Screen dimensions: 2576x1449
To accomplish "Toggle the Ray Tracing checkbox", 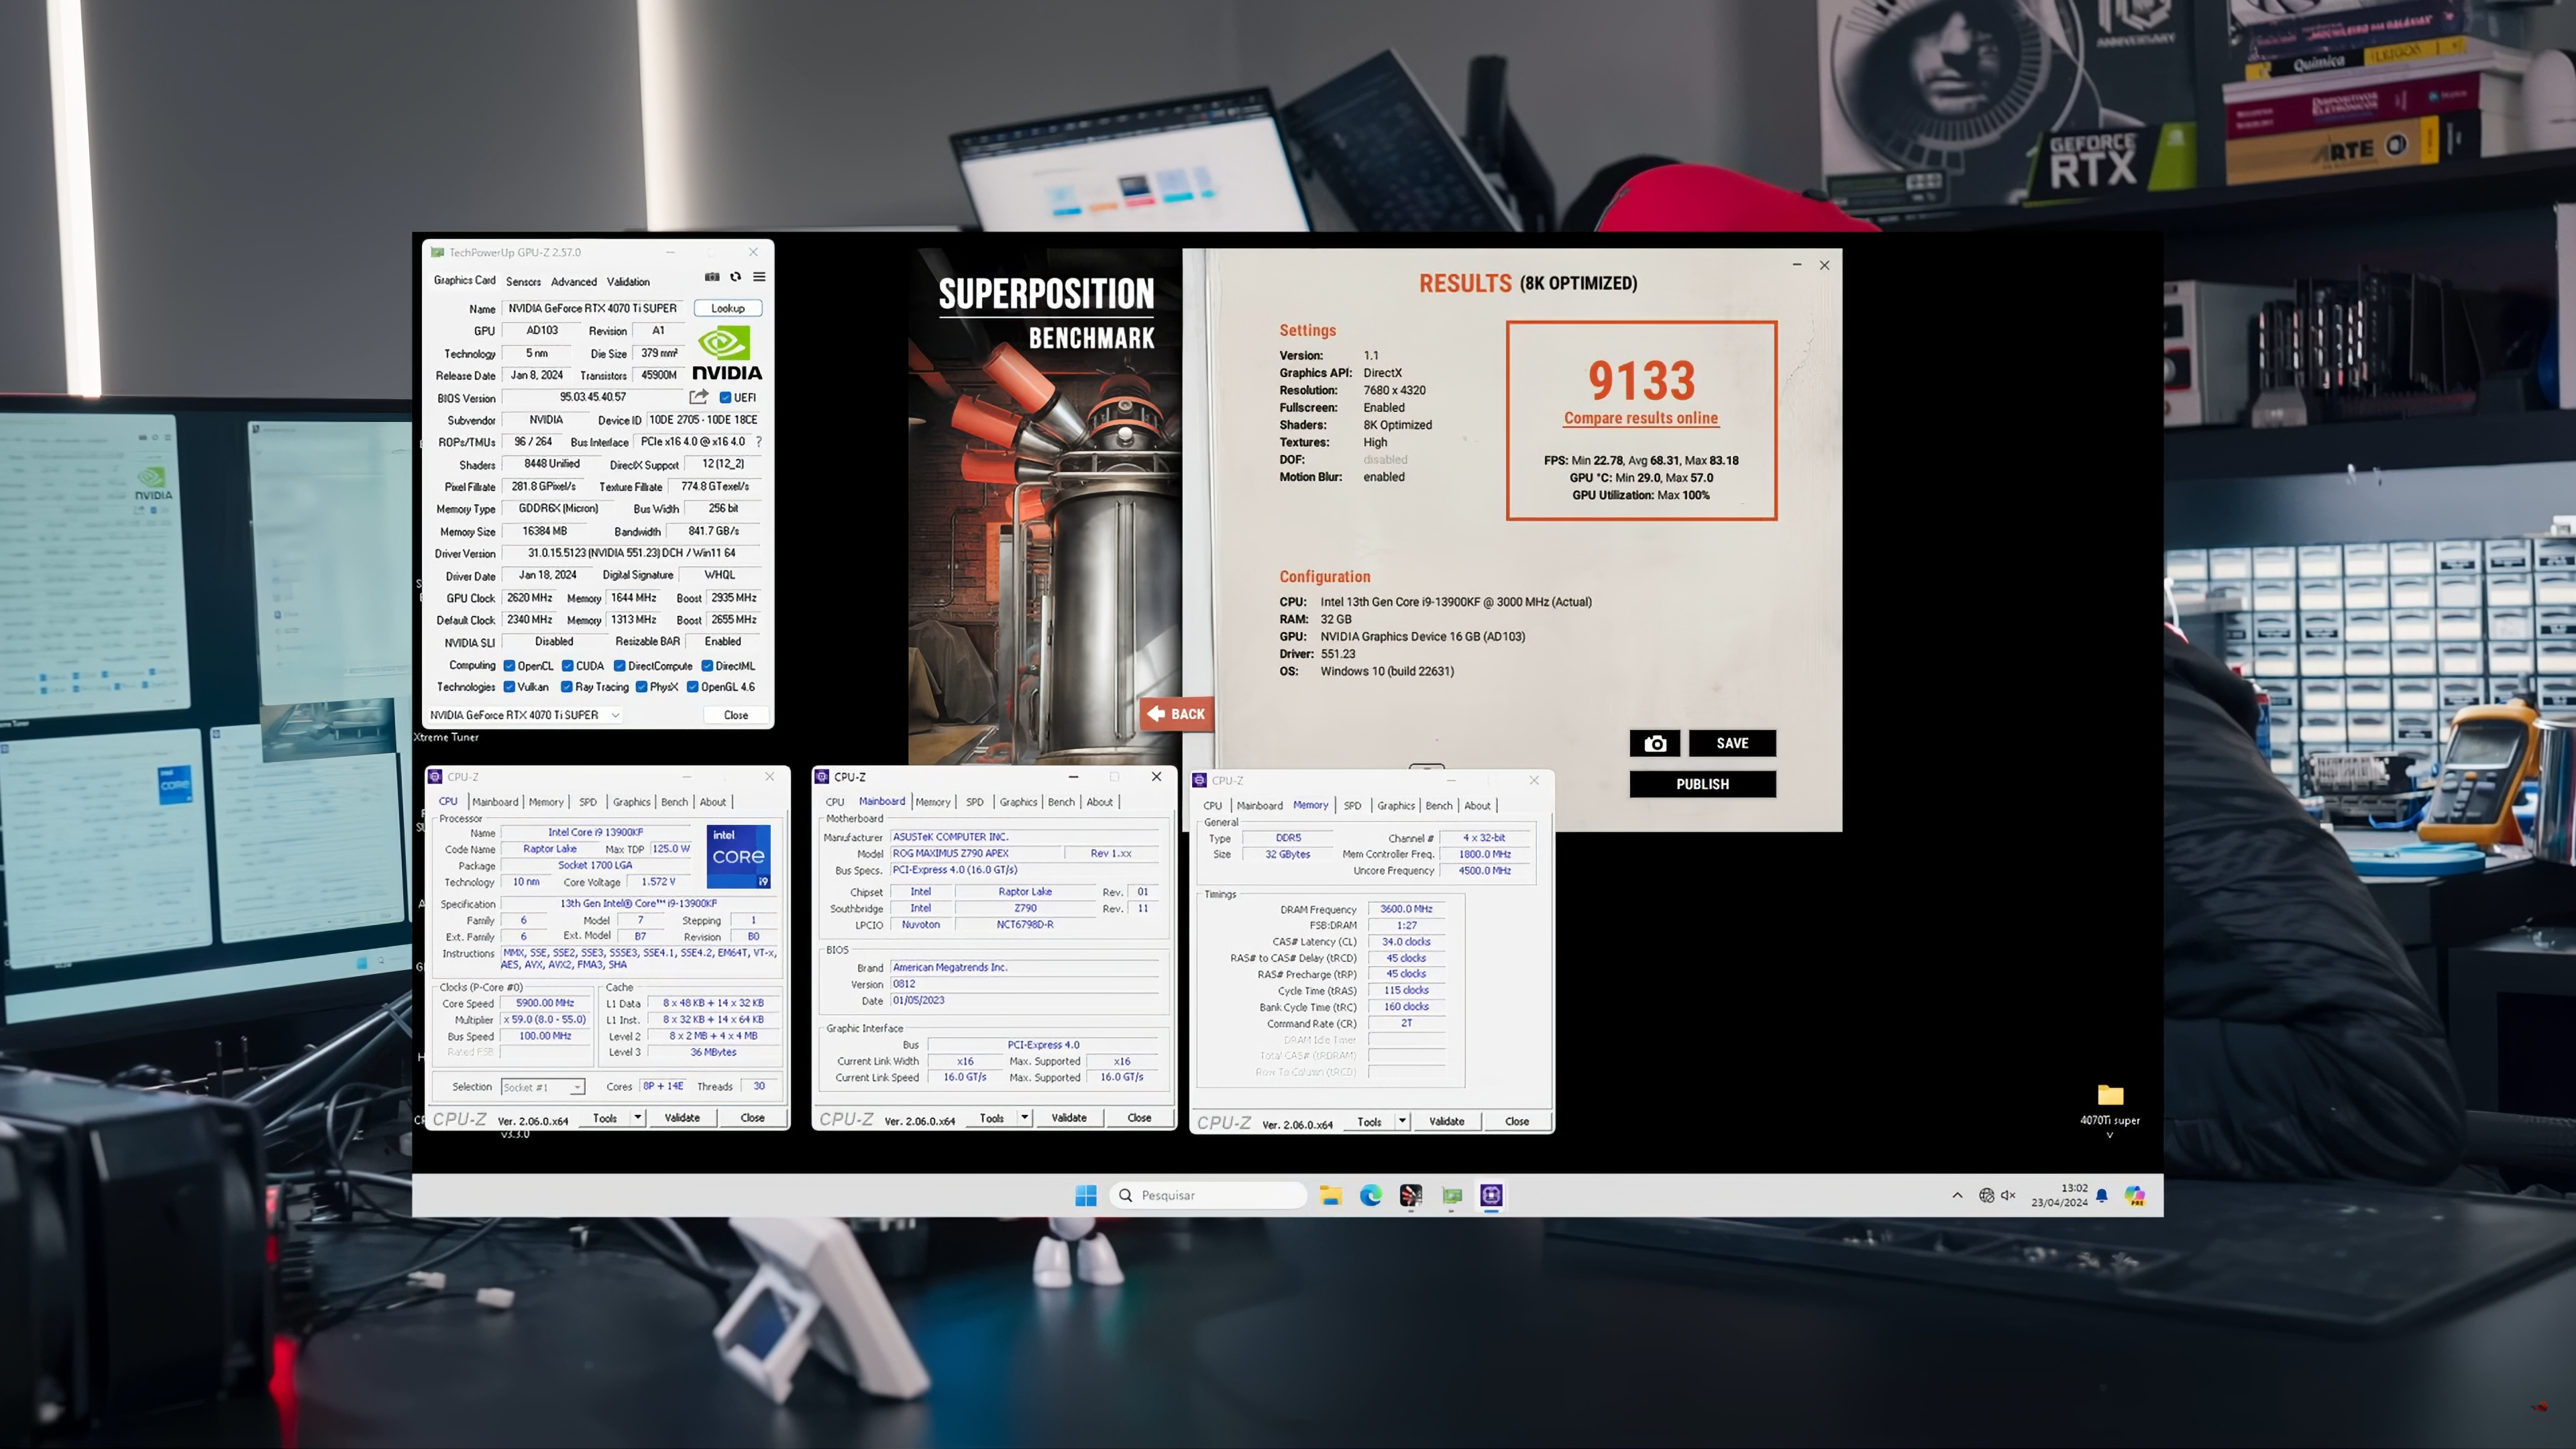I will 567,687.
